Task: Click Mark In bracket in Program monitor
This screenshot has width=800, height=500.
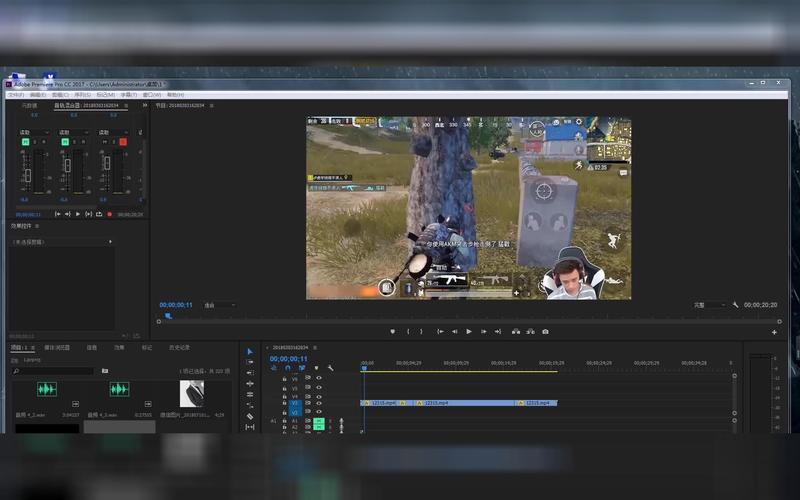Action: (x=408, y=332)
